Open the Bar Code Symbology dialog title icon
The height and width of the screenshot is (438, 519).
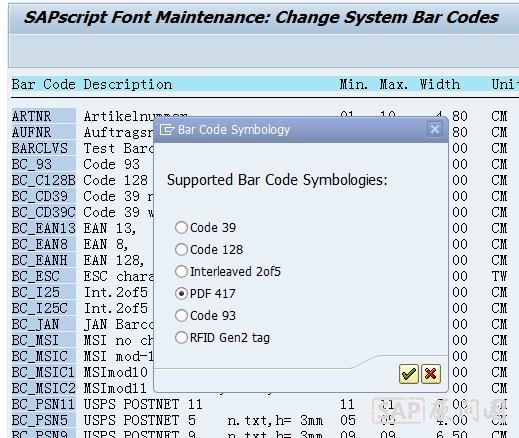167,129
